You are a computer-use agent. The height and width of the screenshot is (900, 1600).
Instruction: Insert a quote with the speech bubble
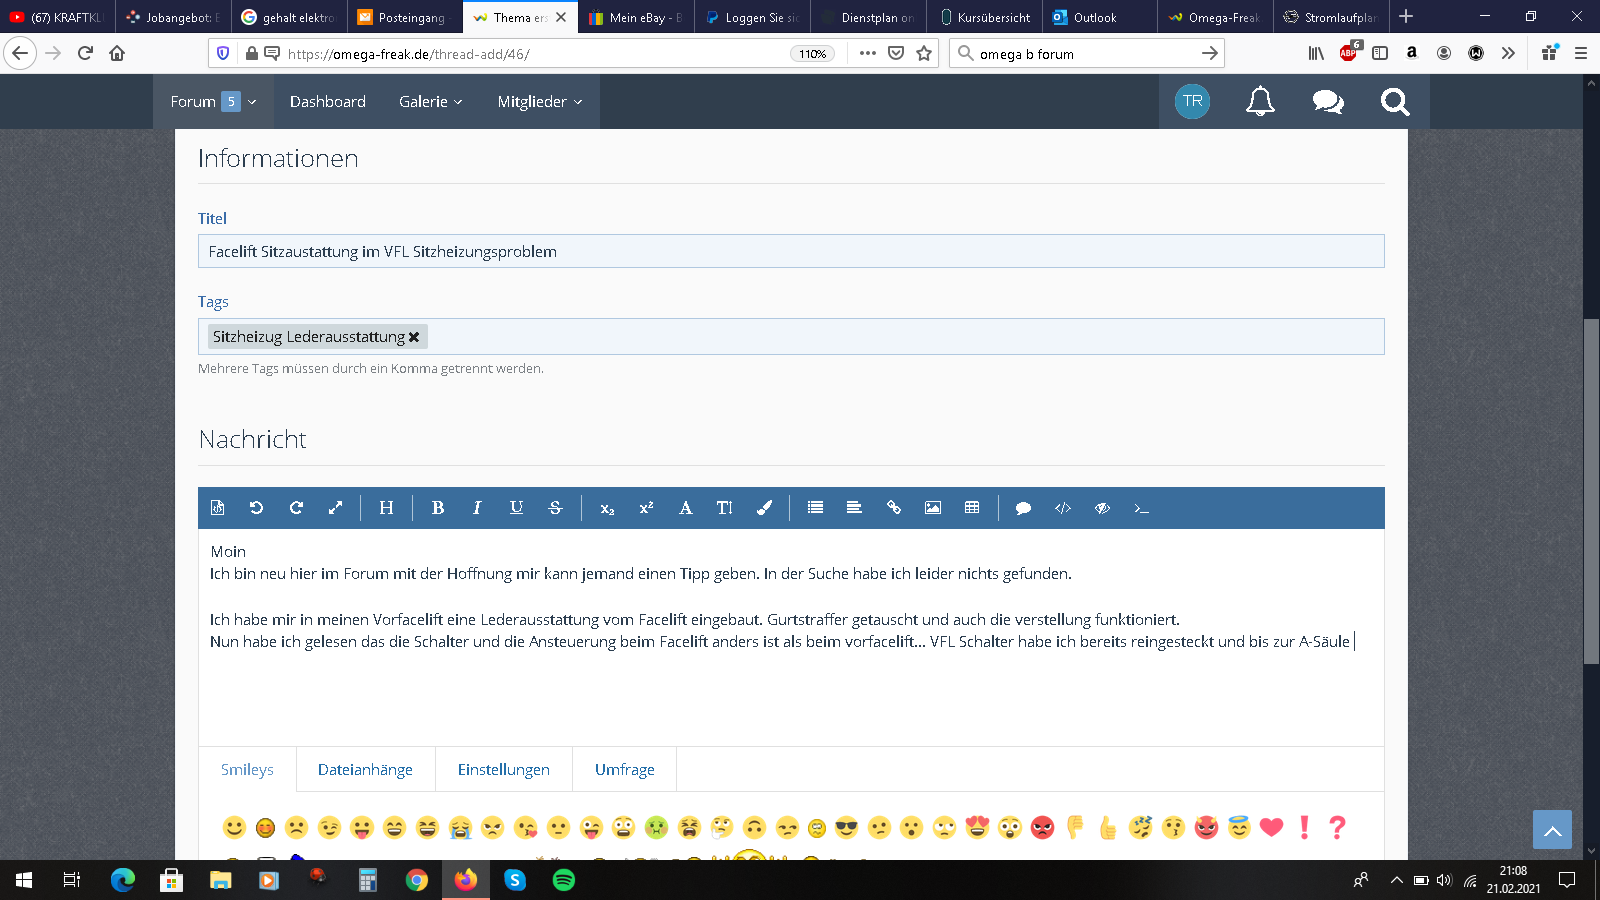[1023, 508]
